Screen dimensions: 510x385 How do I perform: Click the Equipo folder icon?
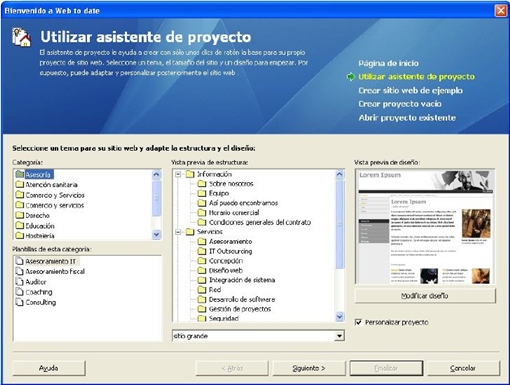202,193
